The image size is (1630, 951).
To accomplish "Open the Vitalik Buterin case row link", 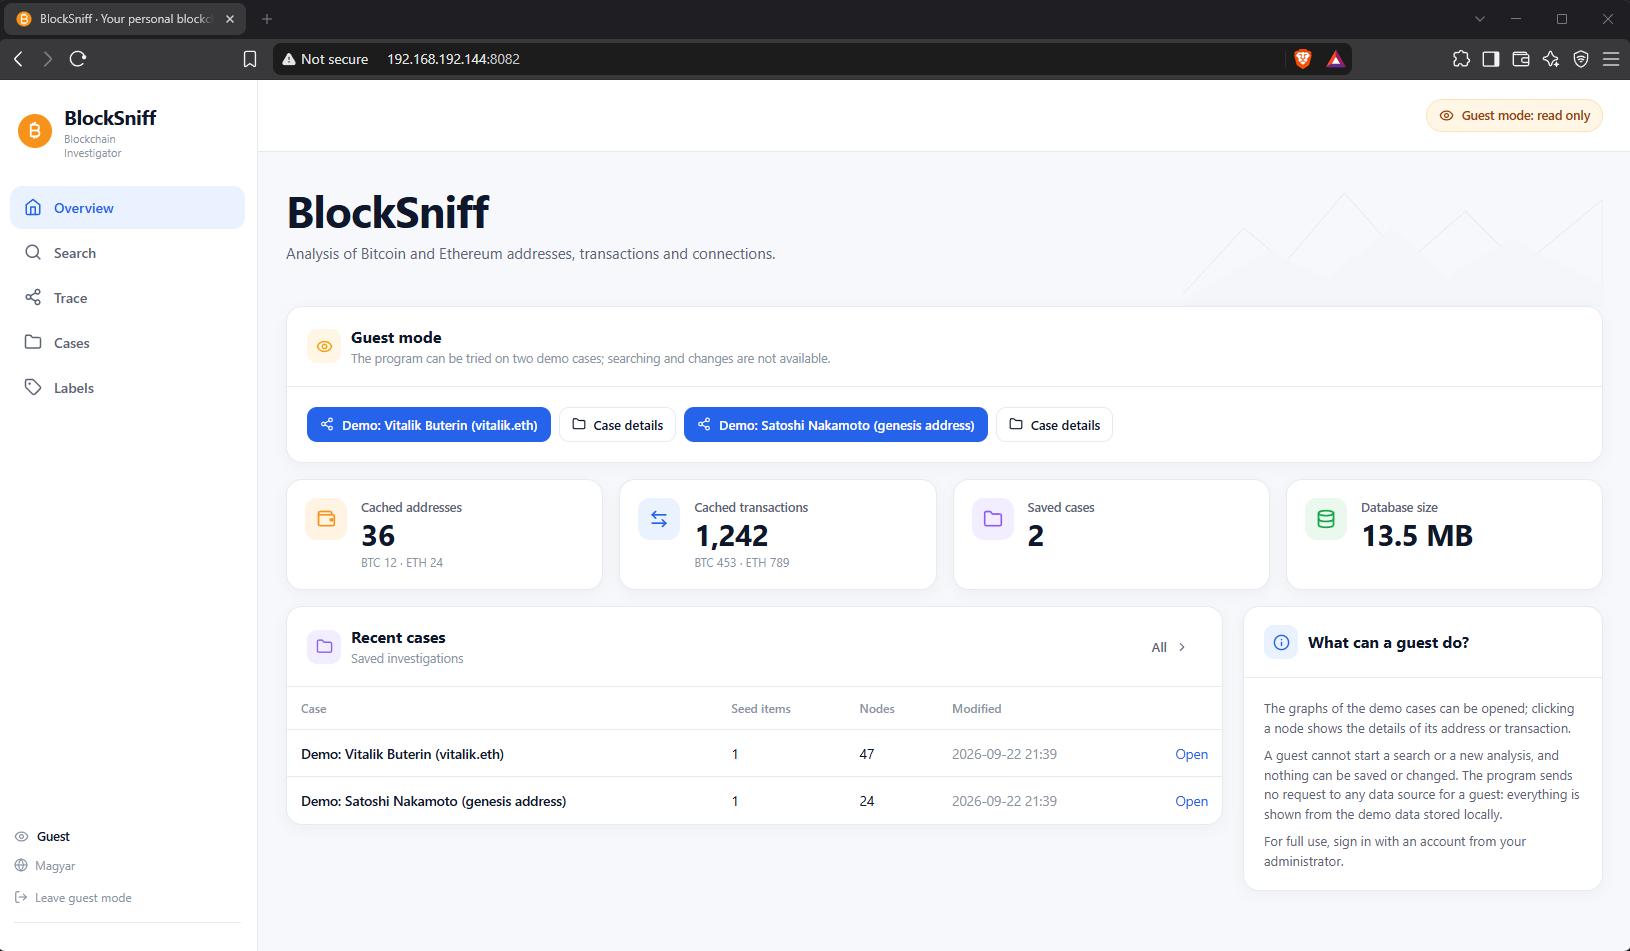I will (1191, 754).
